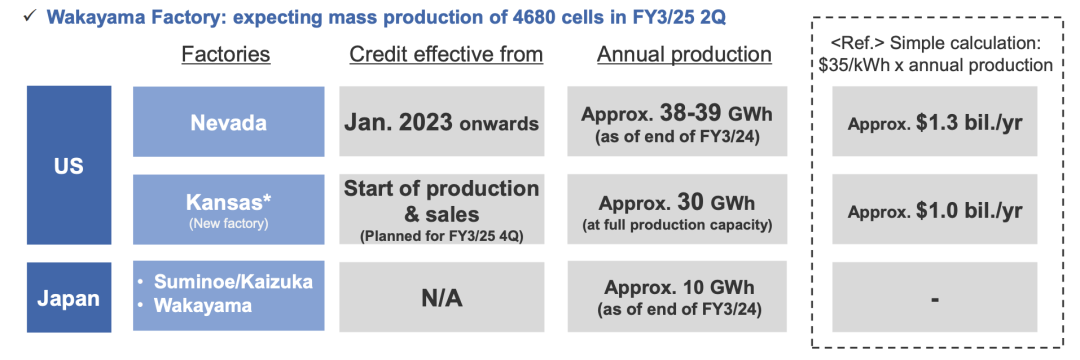1080x360 pixels.
Task: Select the US region block
Action: (x=69, y=165)
